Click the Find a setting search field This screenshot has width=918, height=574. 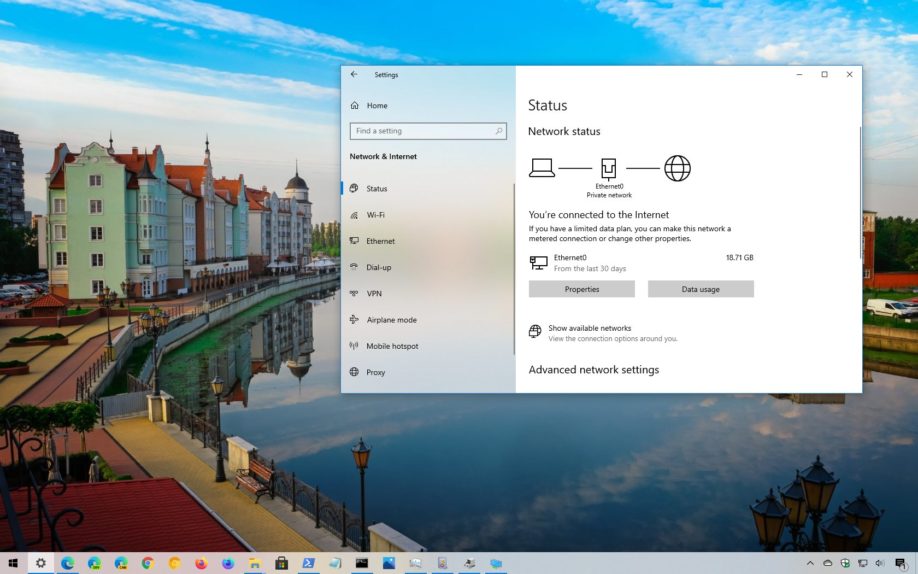pos(420,131)
